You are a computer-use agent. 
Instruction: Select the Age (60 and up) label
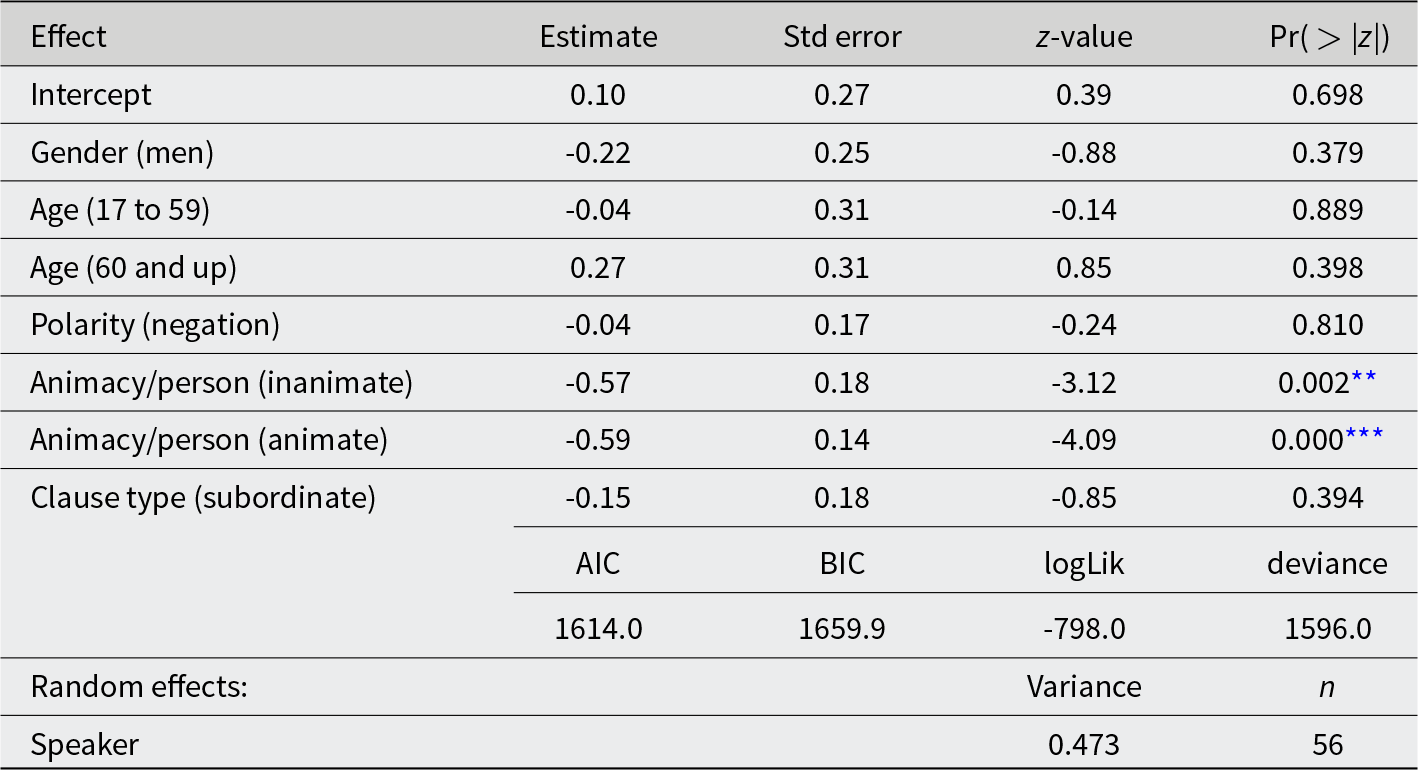click(x=134, y=268)
